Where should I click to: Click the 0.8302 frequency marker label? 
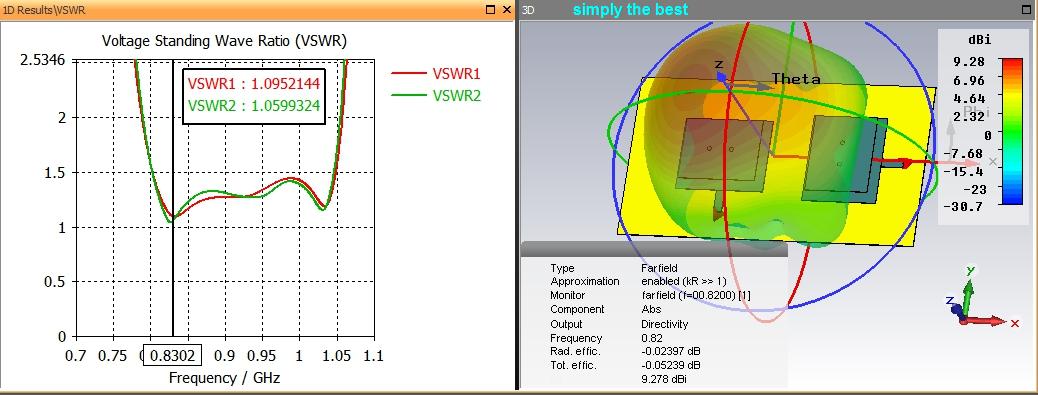[173, 355]
